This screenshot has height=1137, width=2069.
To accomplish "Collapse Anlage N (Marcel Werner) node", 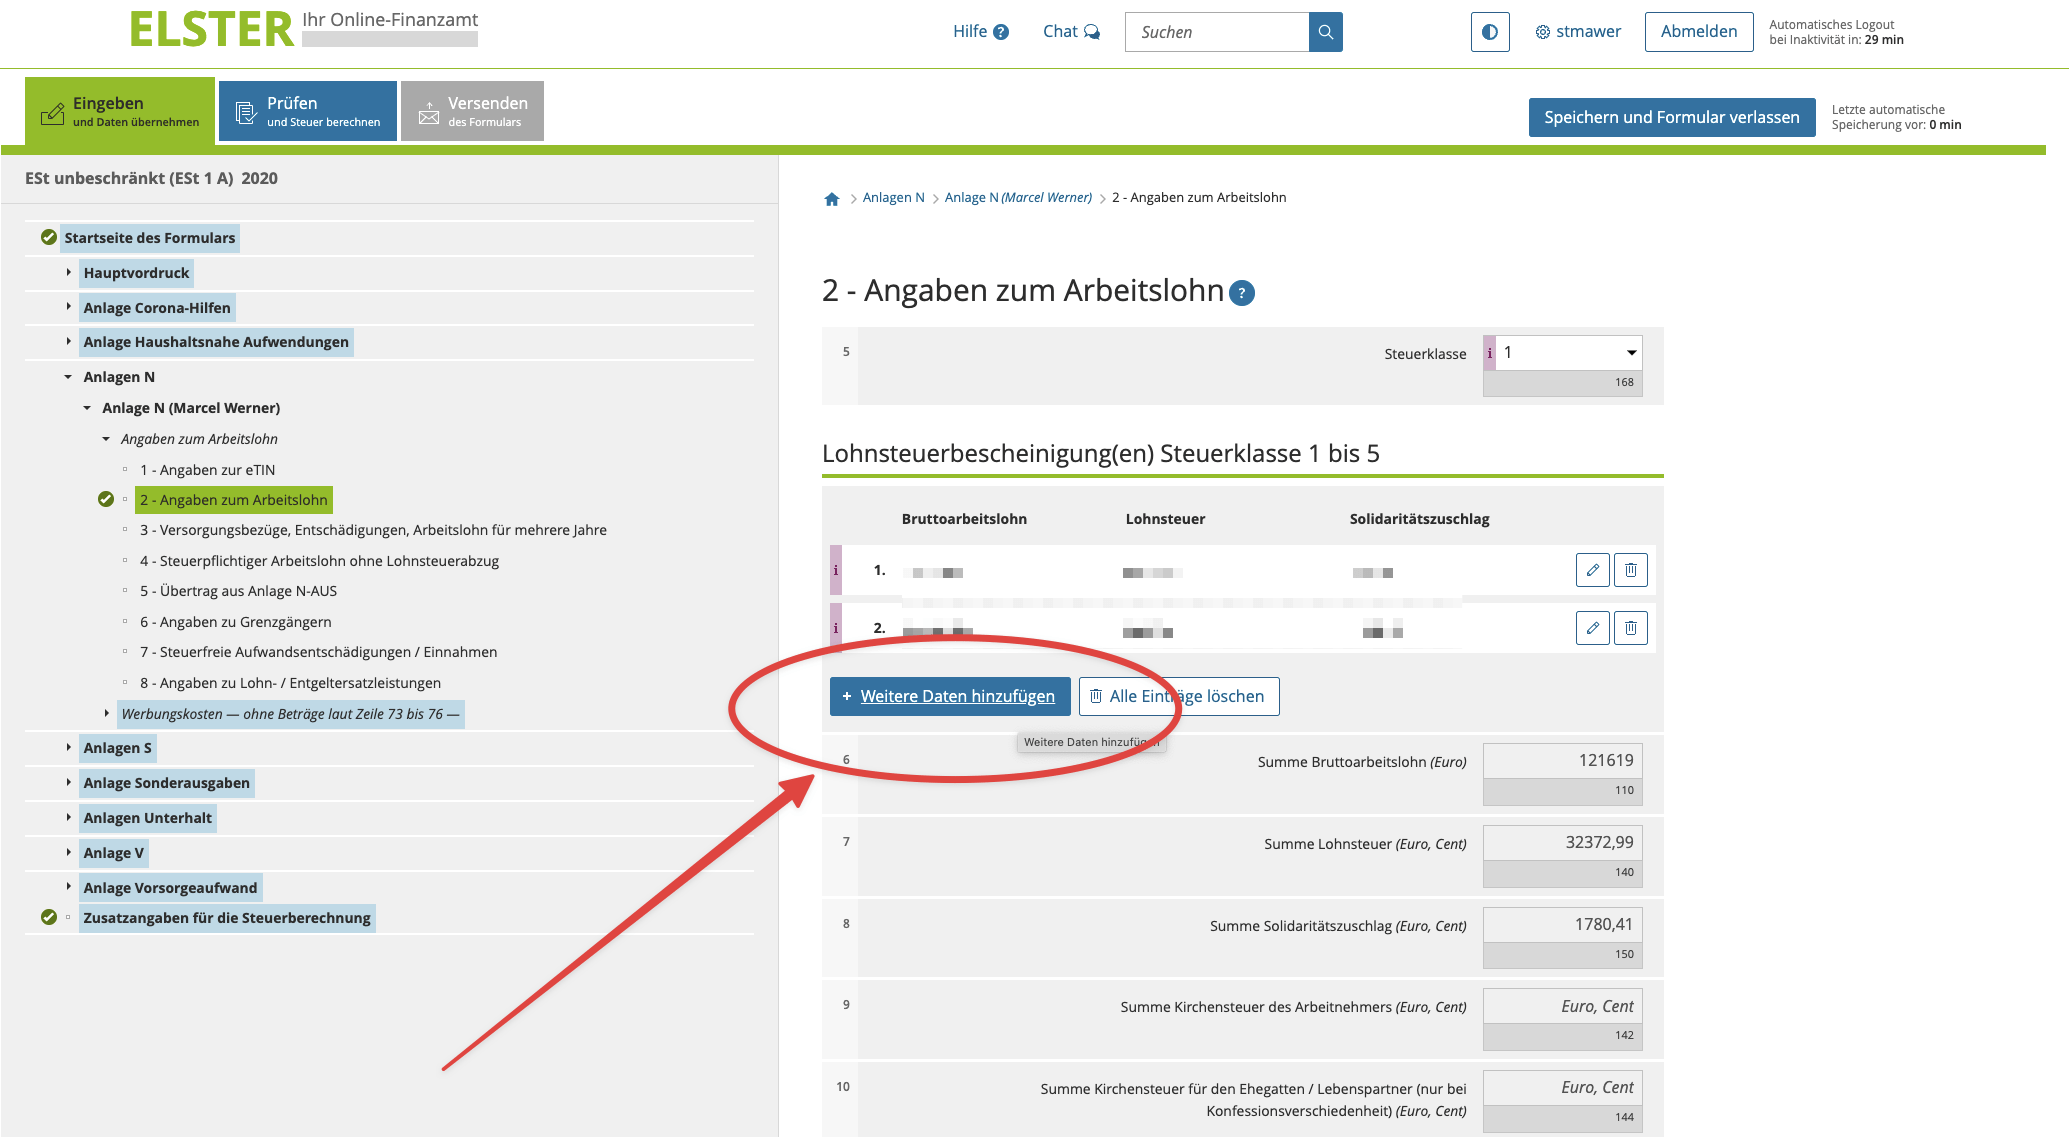I will (x=87, y=408).
